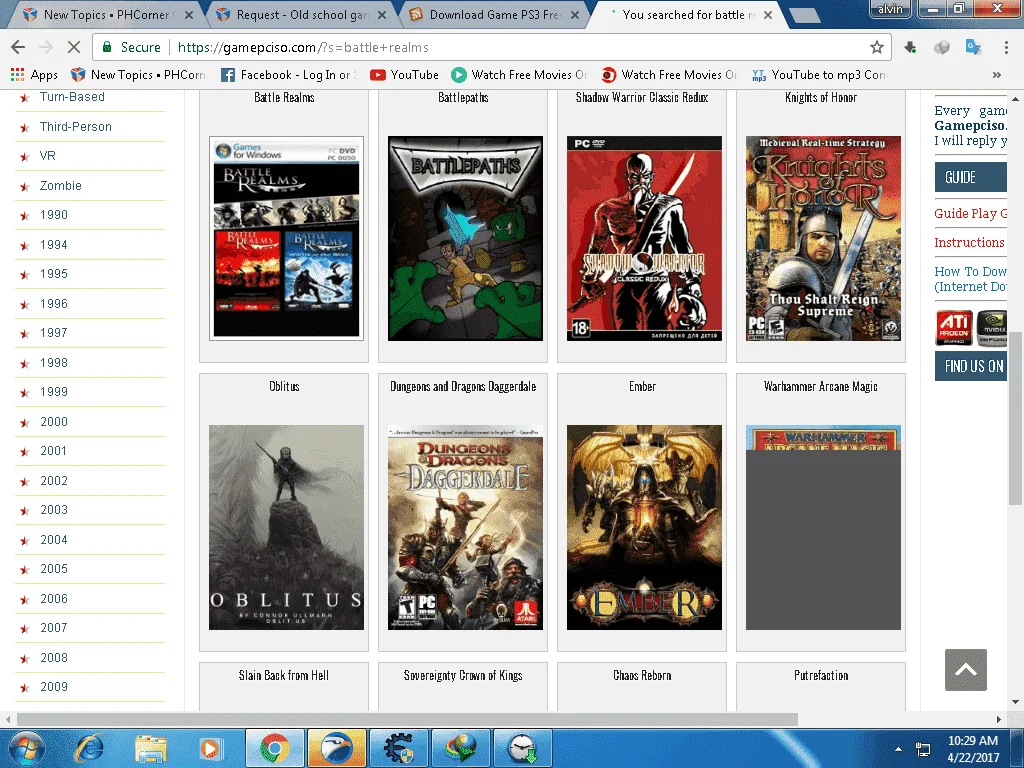Click the scroll-to-top arrow button
Screen dimensions: 1024x768
(965, 669)
